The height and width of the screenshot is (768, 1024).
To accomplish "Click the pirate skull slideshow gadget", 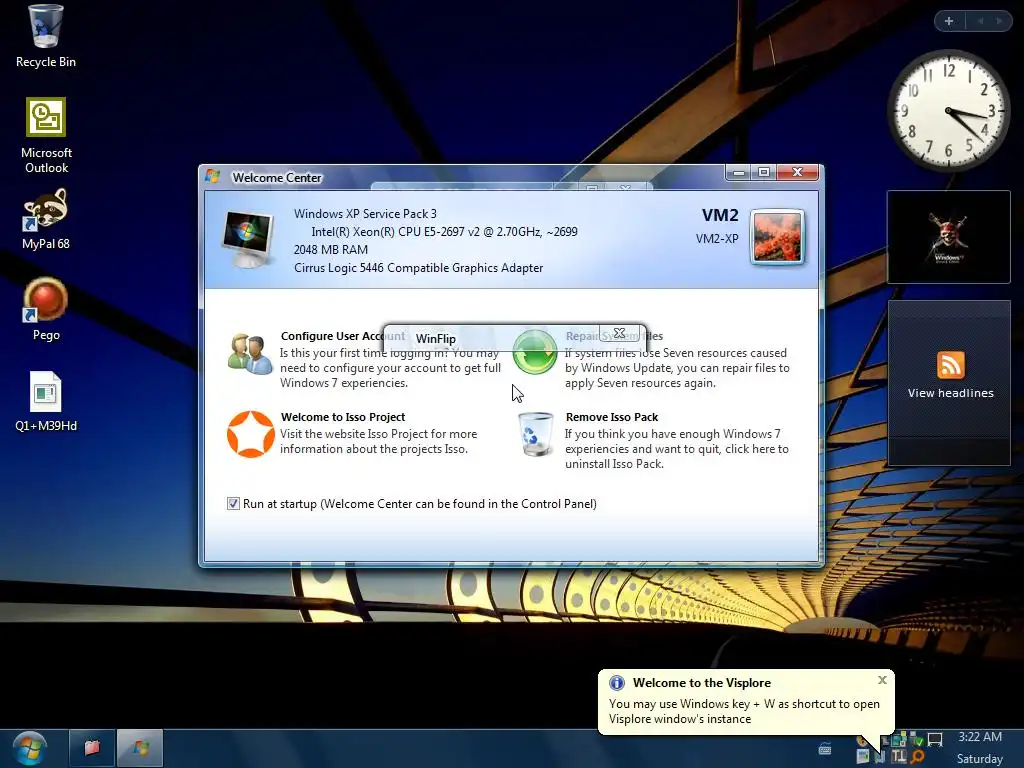I will click(949, 237).
